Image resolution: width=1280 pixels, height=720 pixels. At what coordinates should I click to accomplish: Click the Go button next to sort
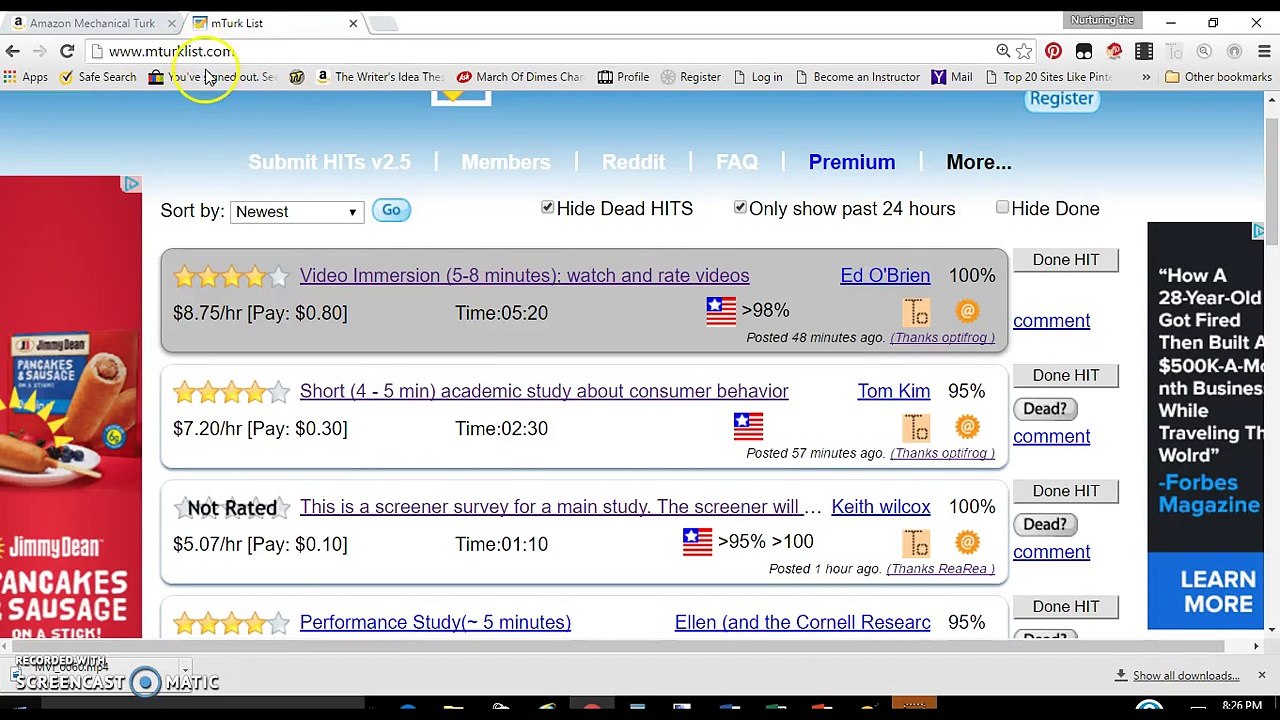click(x=391, y=210)
